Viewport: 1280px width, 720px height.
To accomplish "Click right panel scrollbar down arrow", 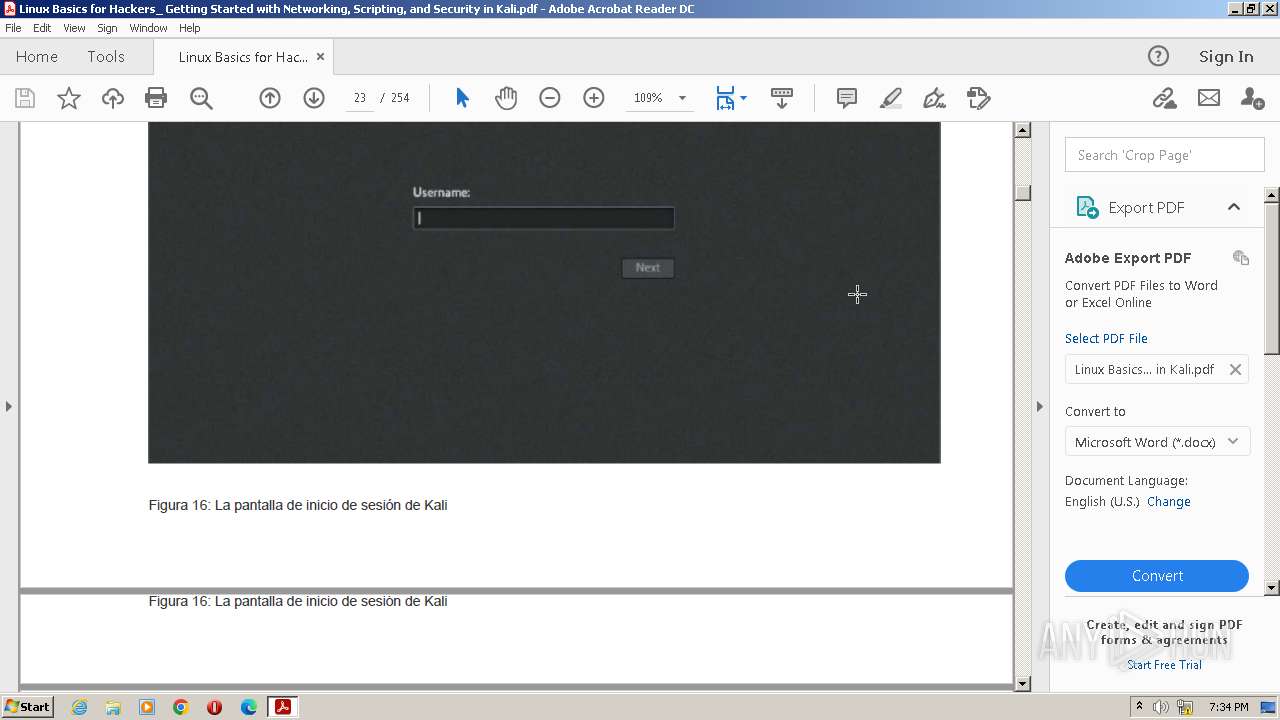I will (1272, 588).
